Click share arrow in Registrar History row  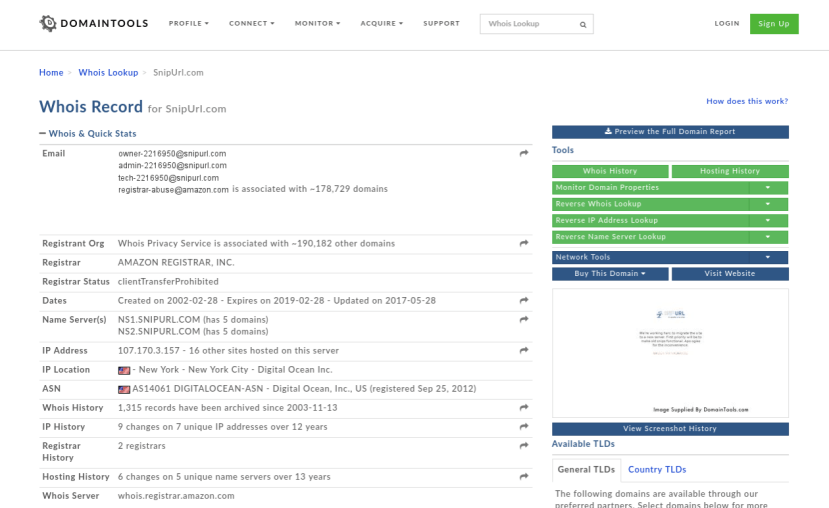pyautogui.click(x=523, y=446)
